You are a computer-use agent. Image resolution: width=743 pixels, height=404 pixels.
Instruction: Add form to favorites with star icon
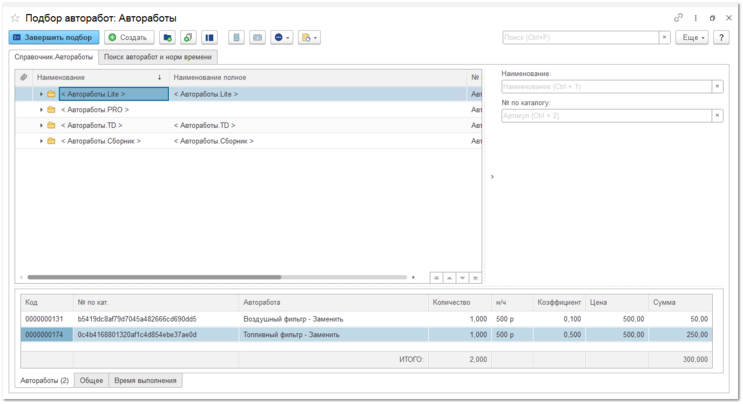[15, 18]
